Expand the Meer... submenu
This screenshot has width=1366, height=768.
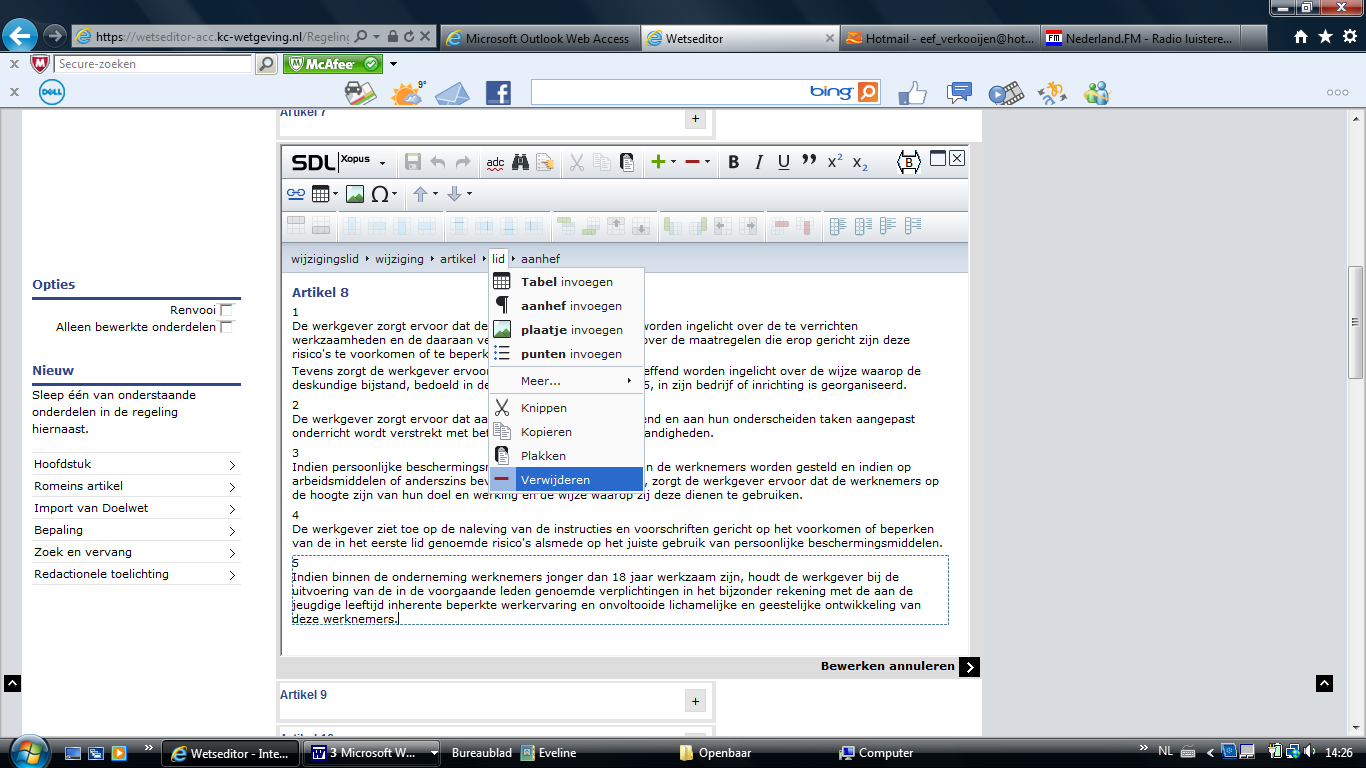tap(566, 381)
